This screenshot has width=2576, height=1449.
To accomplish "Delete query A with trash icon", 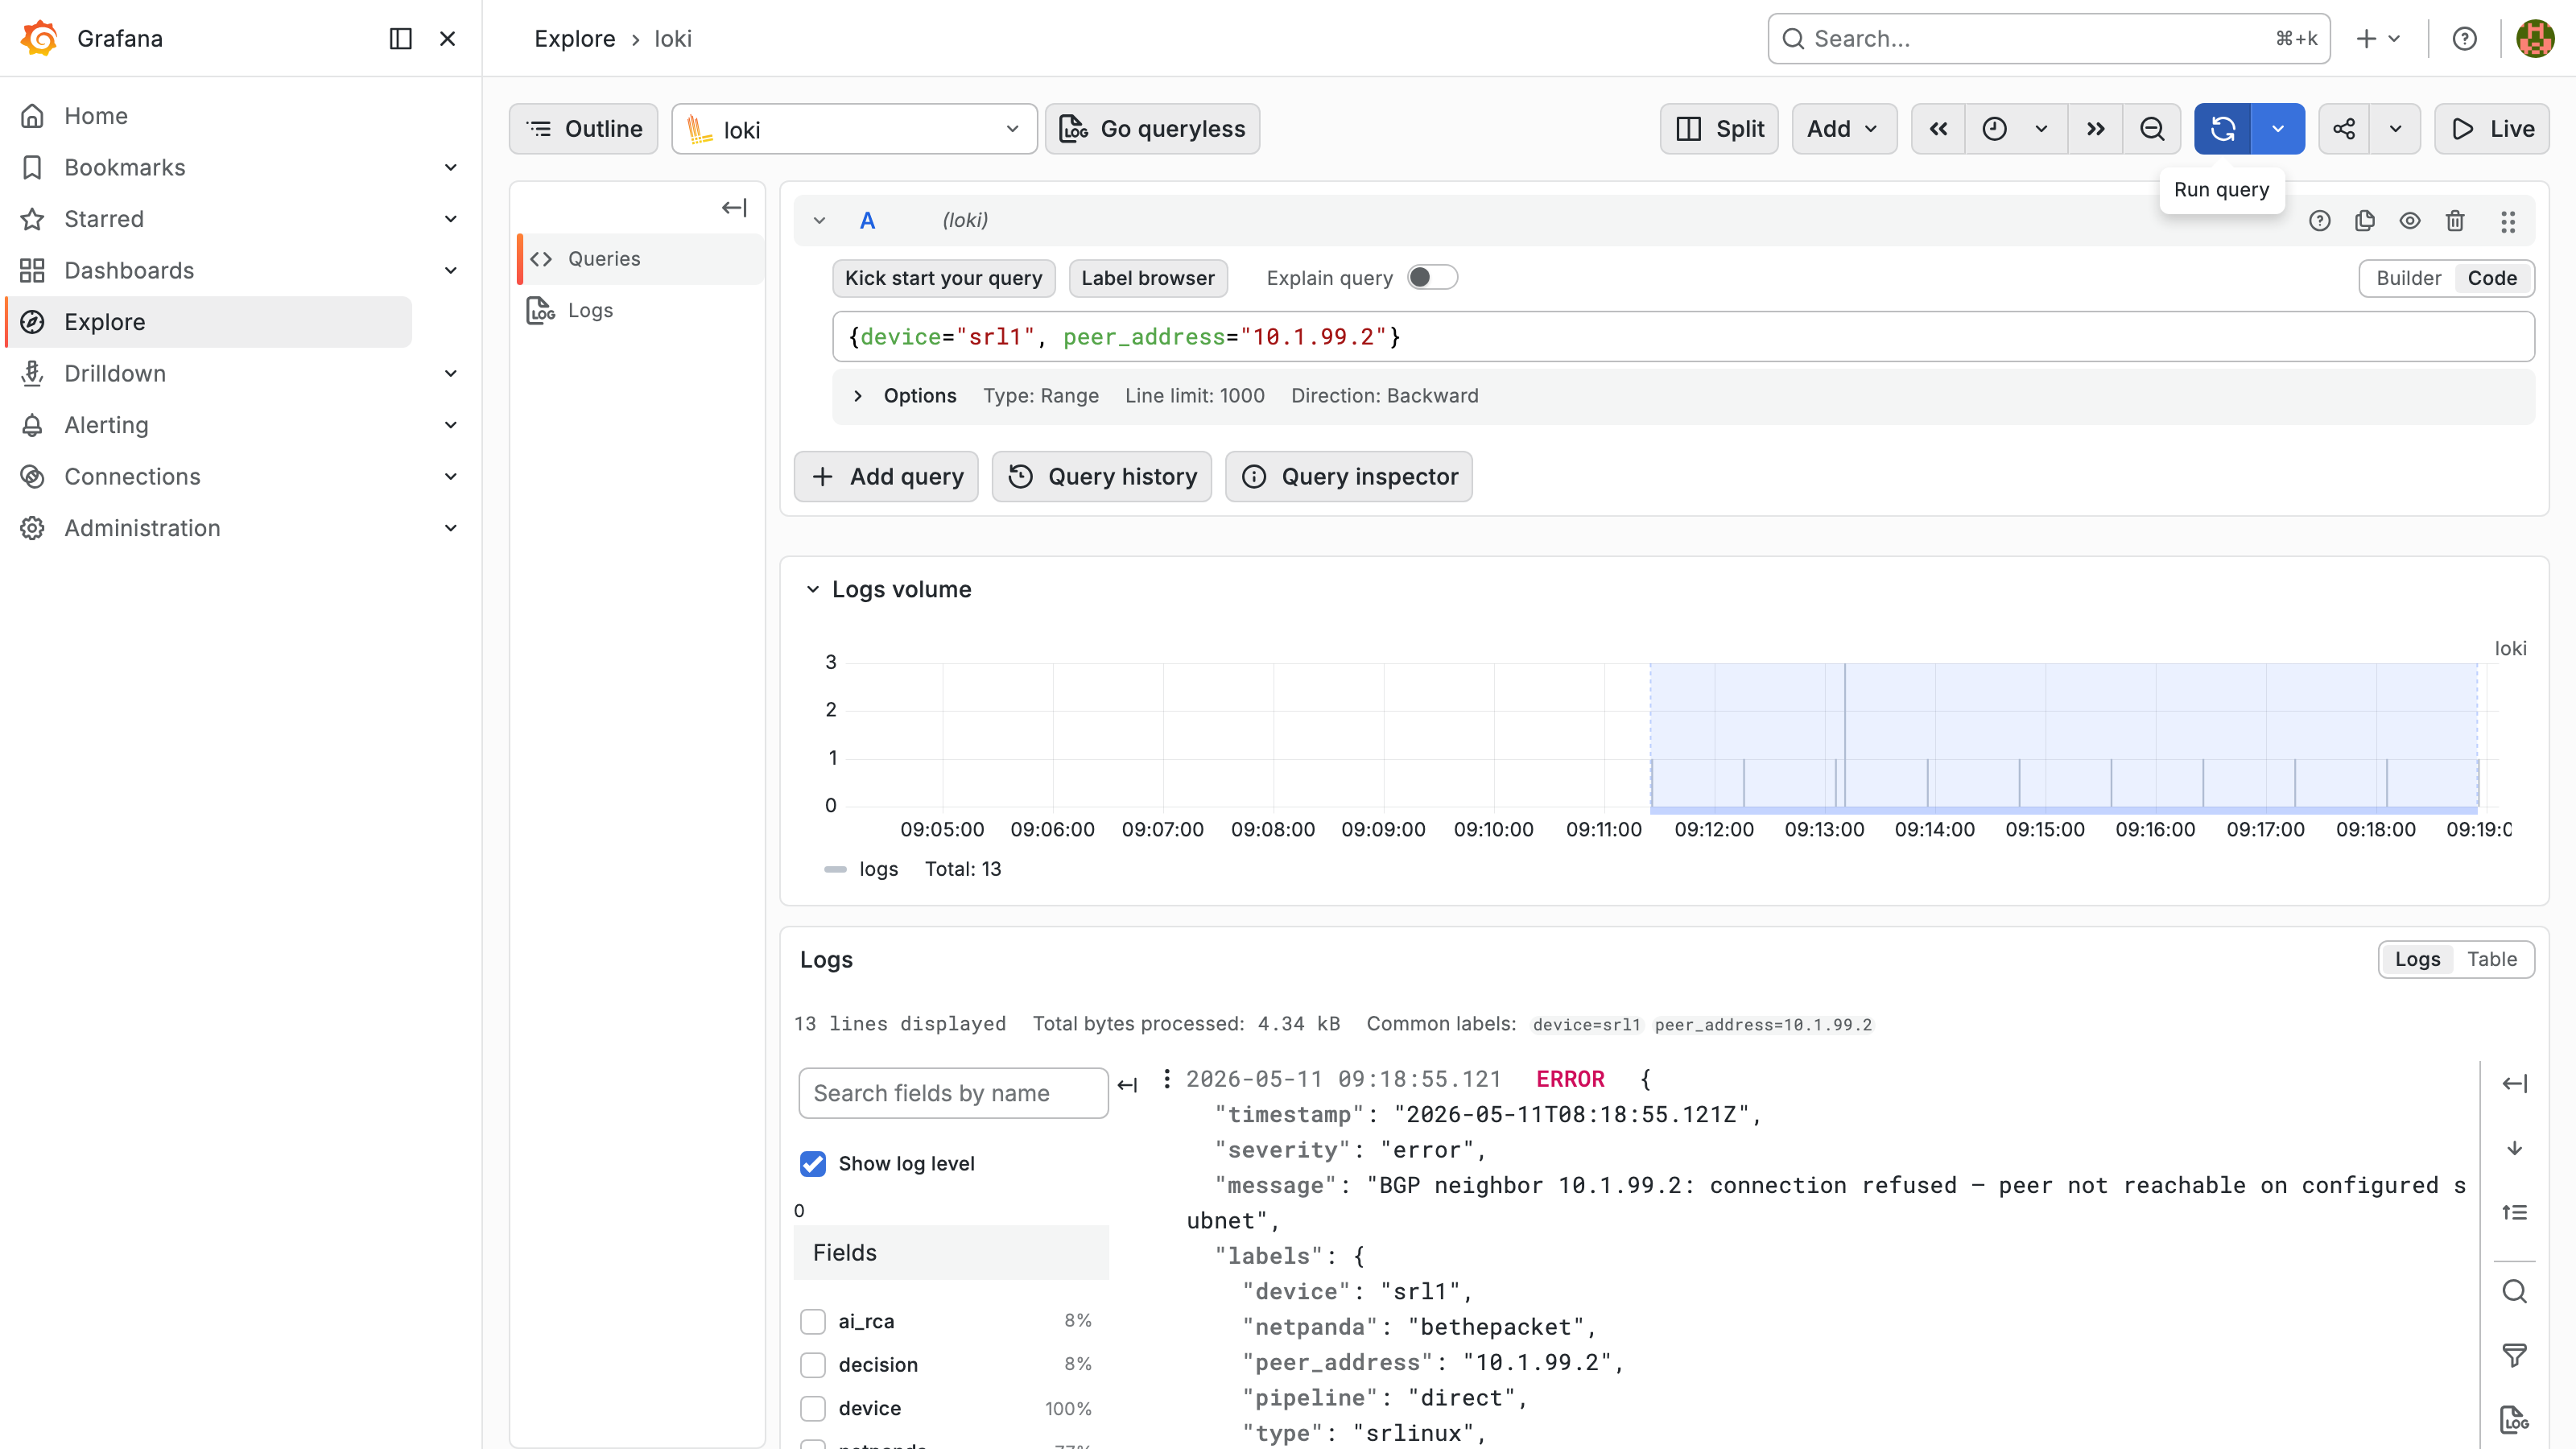I will click(x=2455, y=221).
